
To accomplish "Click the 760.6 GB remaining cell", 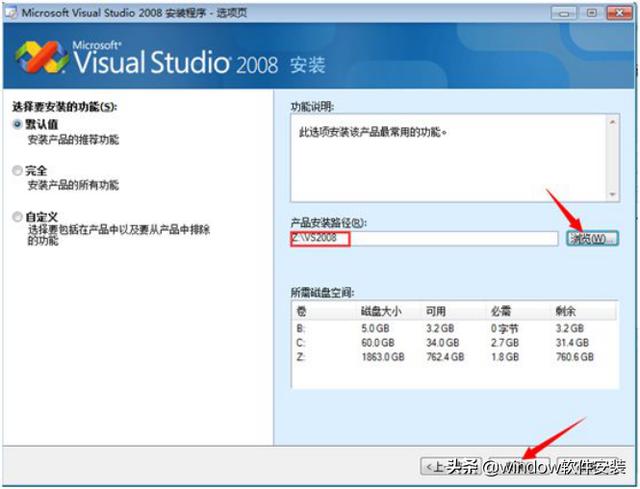I will pos(574,357).
